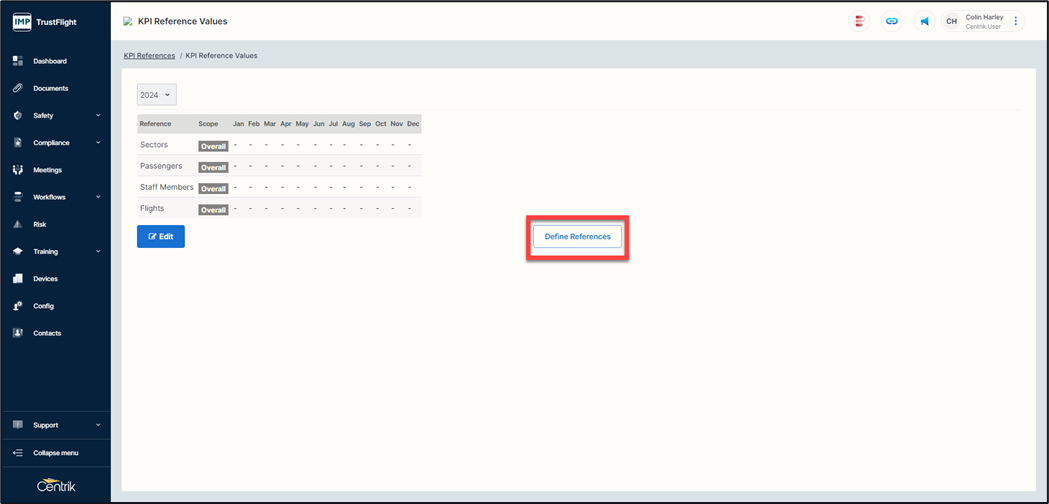Viewport: 1049px width, 504px height.
Task: Click the Reference column header
Action: pyautogui.click(x=155, y=124)
